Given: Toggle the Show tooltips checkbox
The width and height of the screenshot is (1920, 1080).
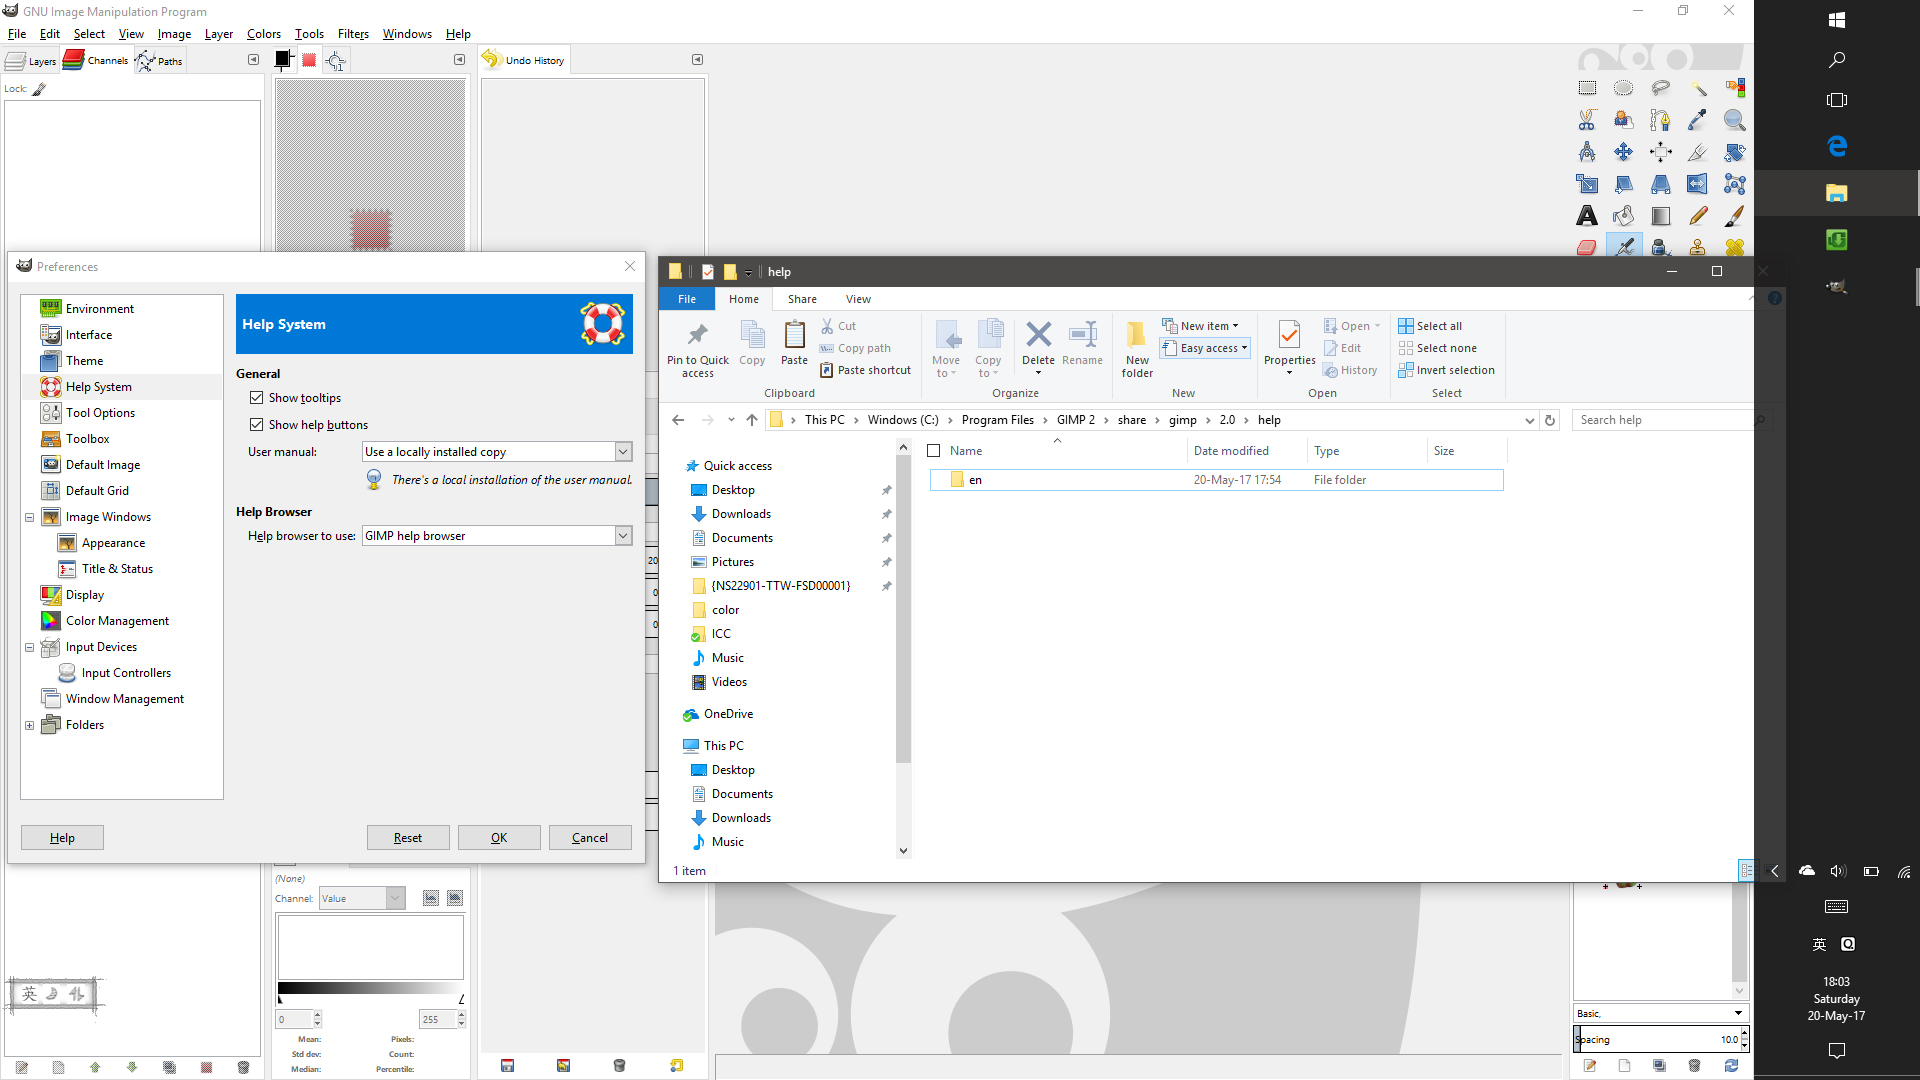Looking at the screenshot, I should 257,398.
